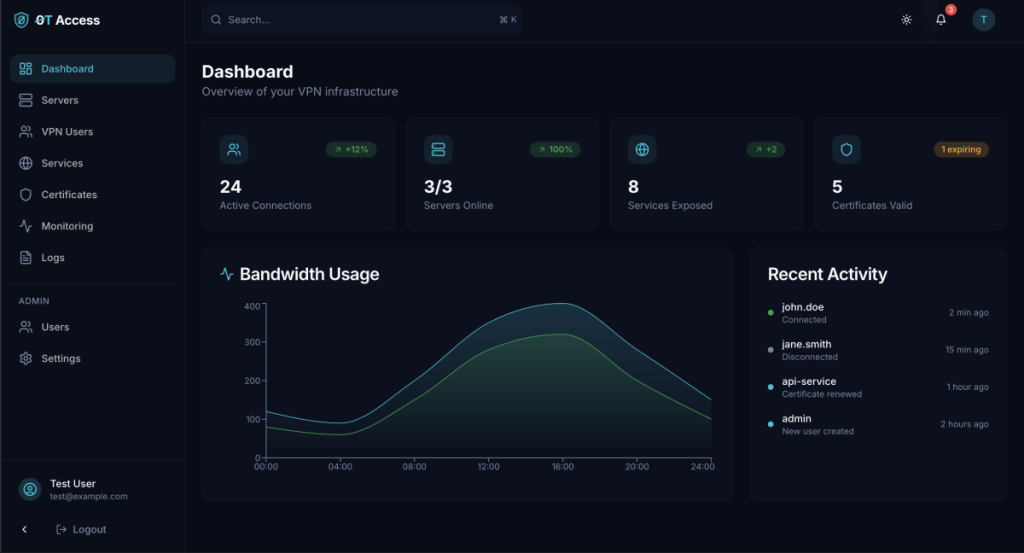Viewport: 1024px width, 553px height.
Task: Open the admin Users page
Action: [x=55, y=327]
